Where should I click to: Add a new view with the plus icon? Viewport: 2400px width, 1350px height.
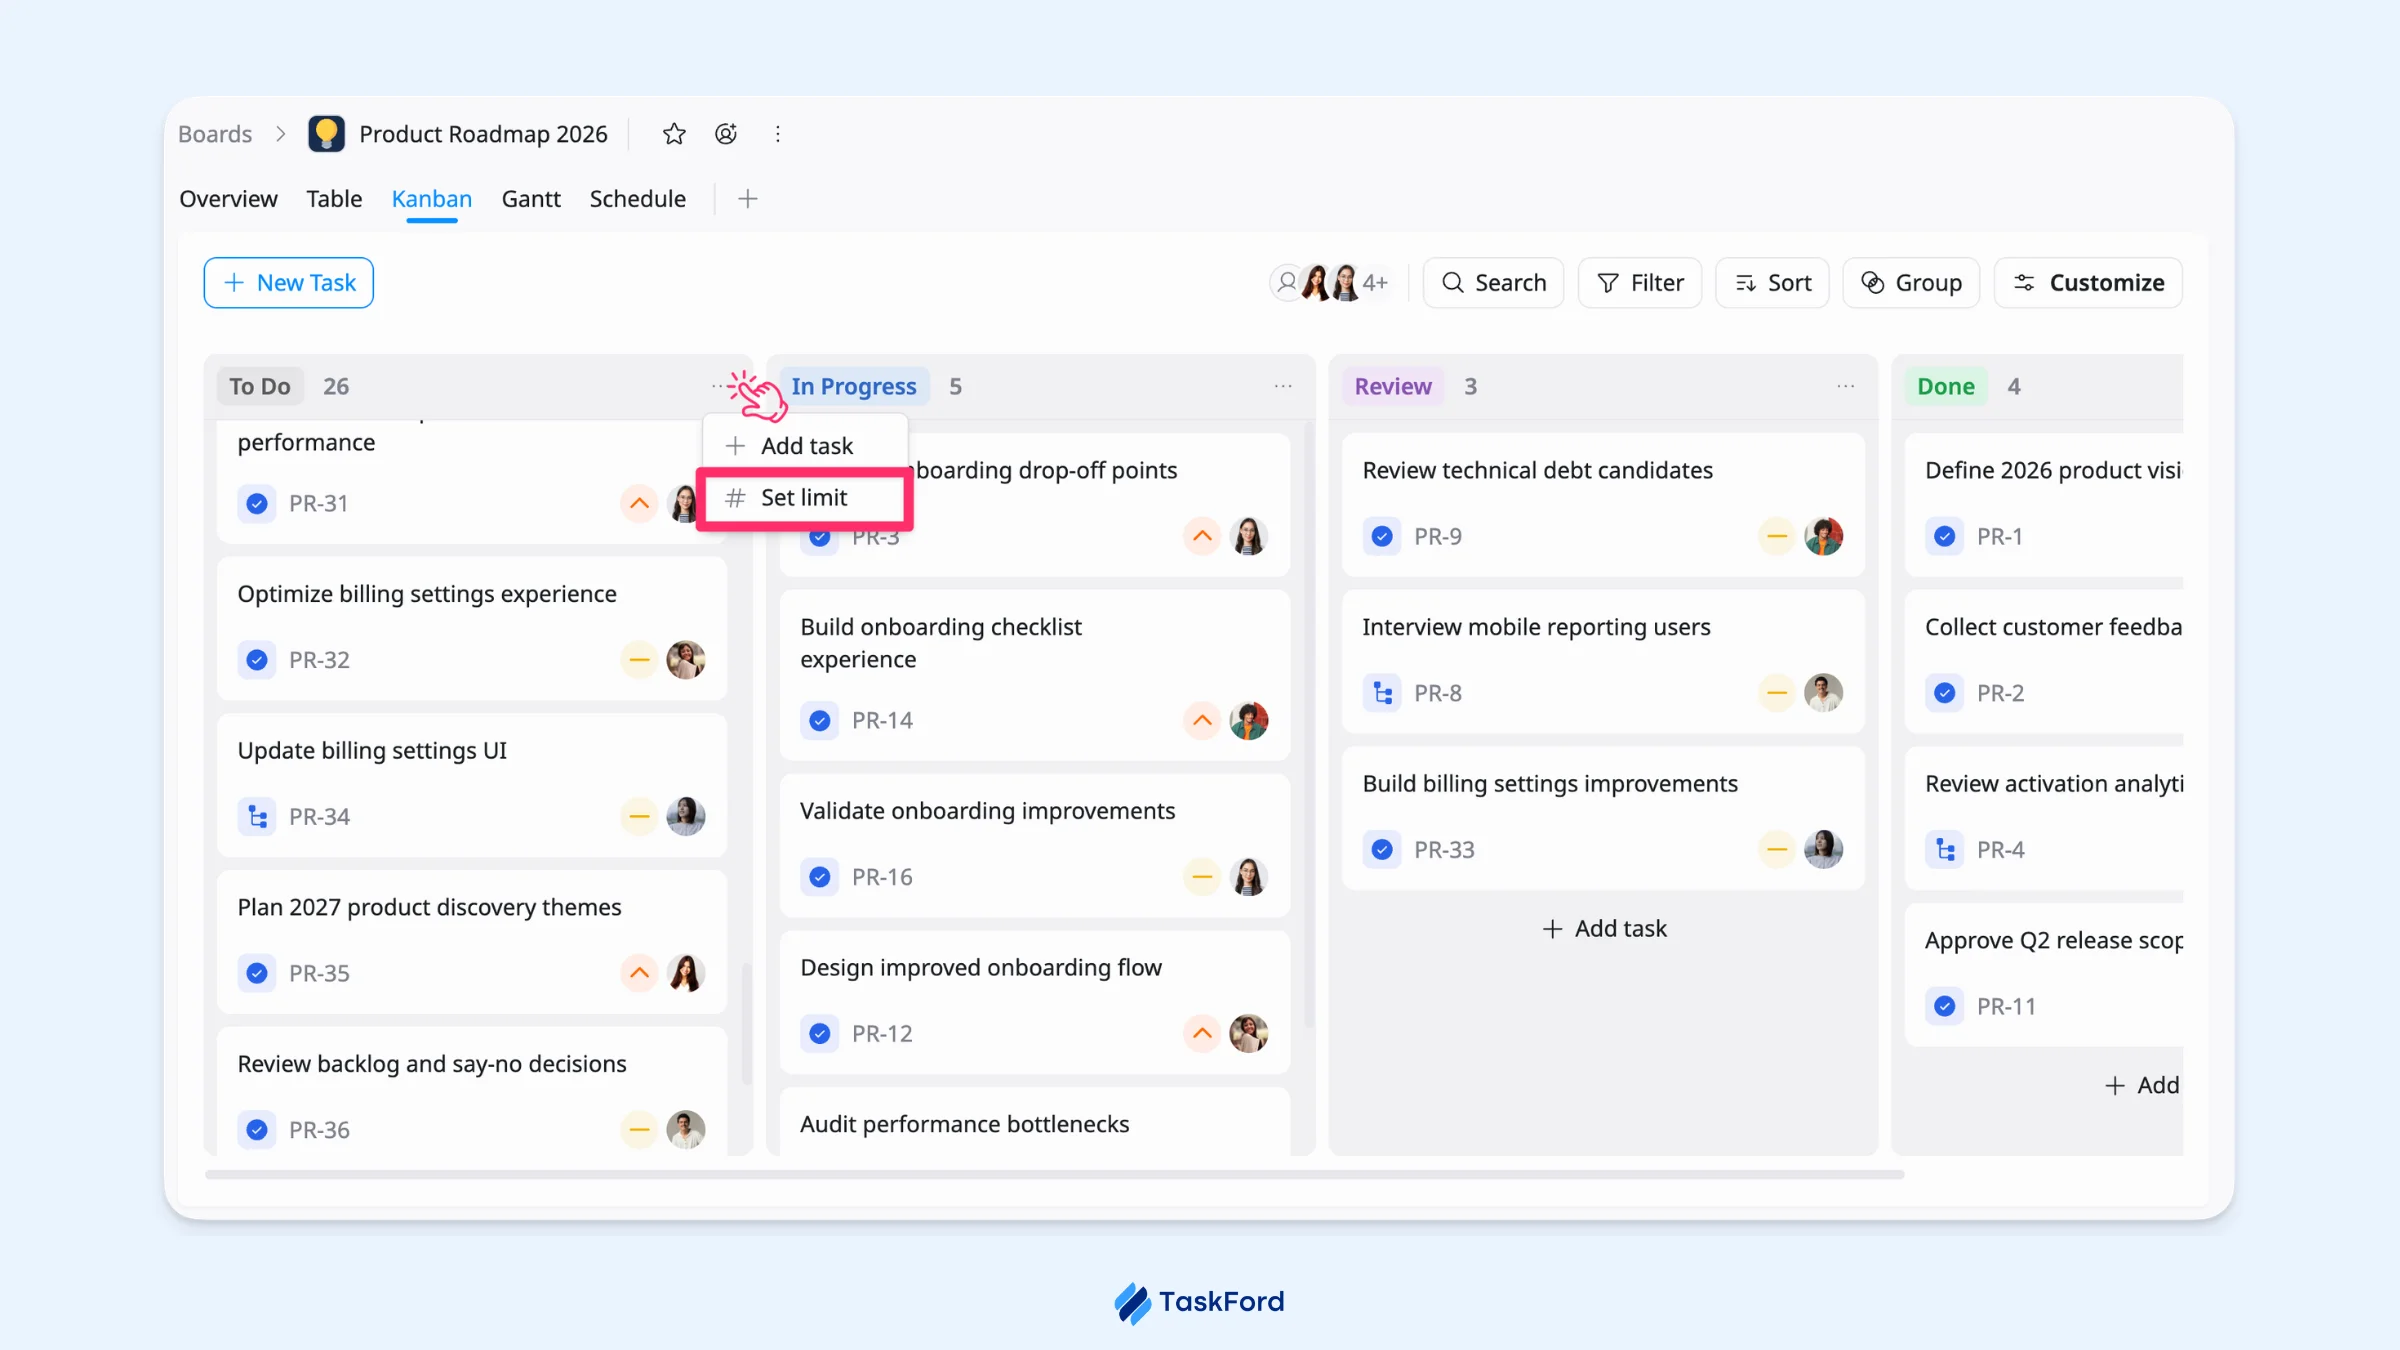pos(747,199)
